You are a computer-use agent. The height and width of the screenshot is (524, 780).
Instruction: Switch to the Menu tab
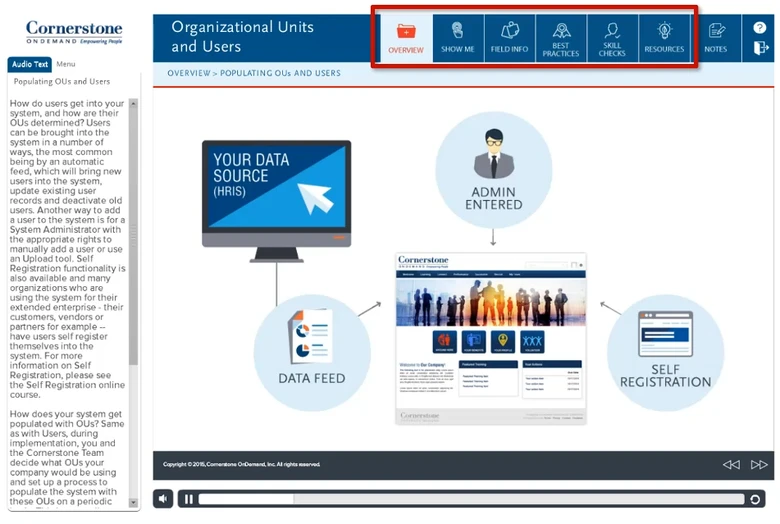click(66, 64)
